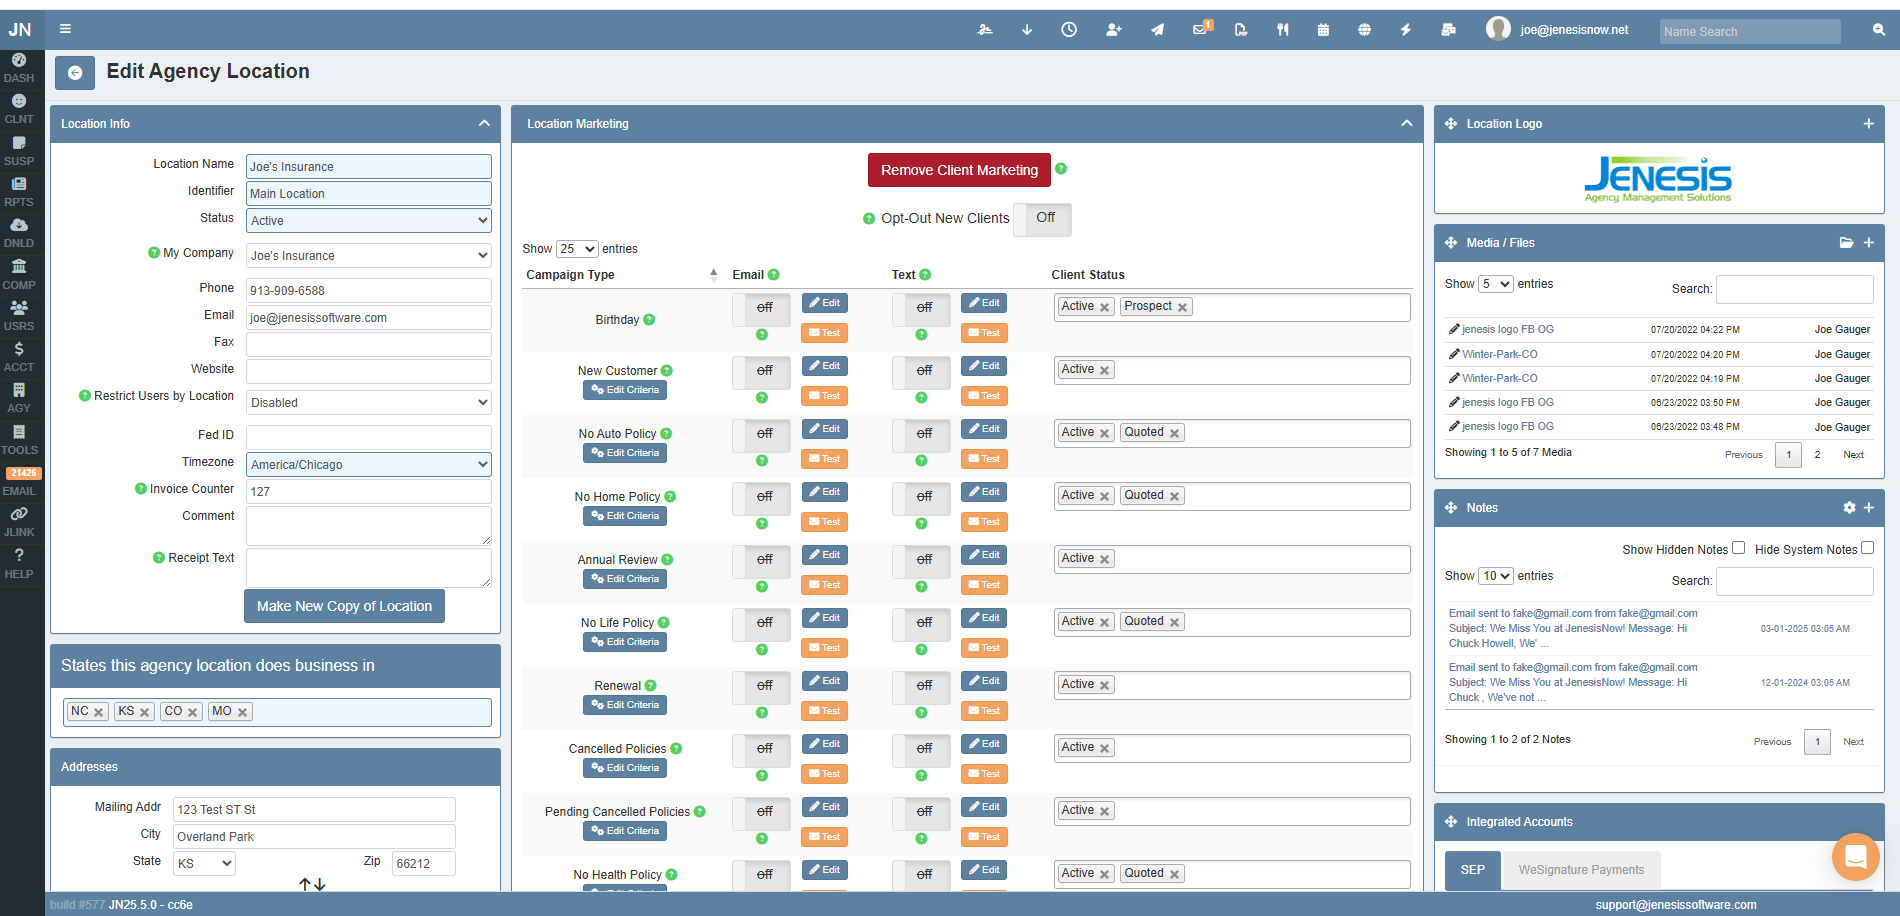The image size is (1900, 916).
Task: Open the Notes panel settings gear
Action: (x=1849, y=507)
